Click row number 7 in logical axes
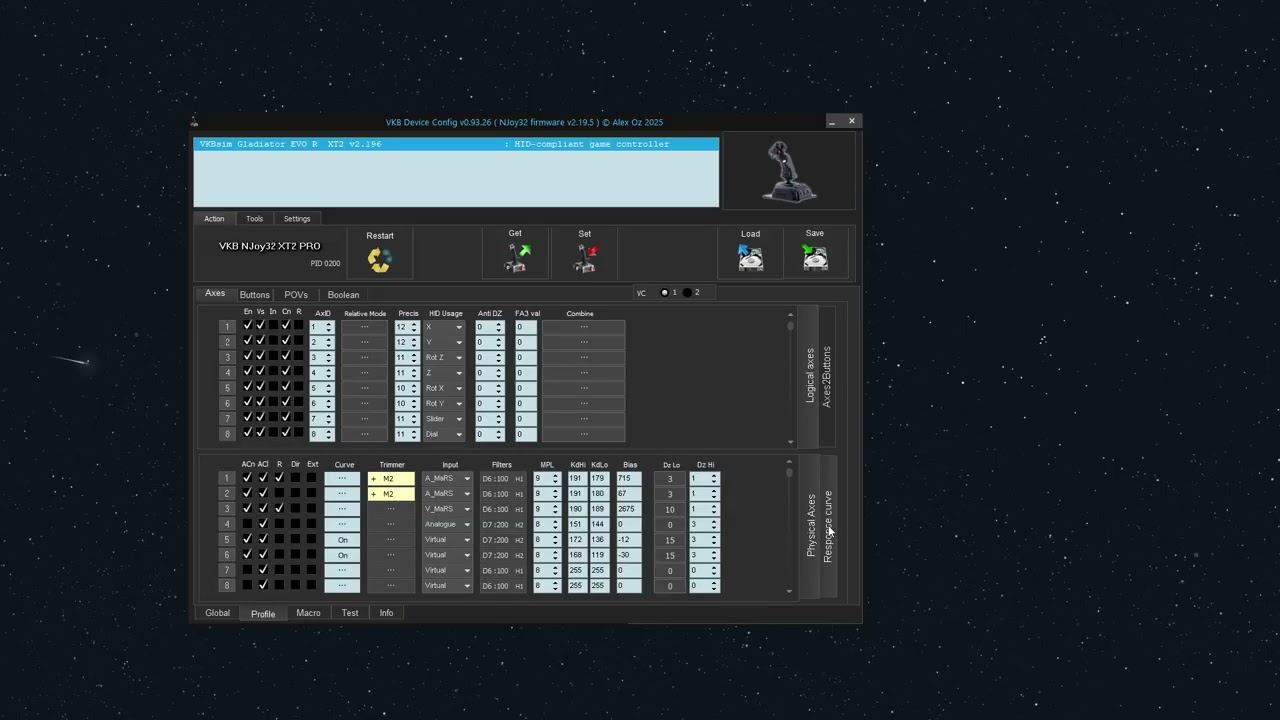Image resolution: width=1280 pixels, height=720 pixels. [228, 419]
